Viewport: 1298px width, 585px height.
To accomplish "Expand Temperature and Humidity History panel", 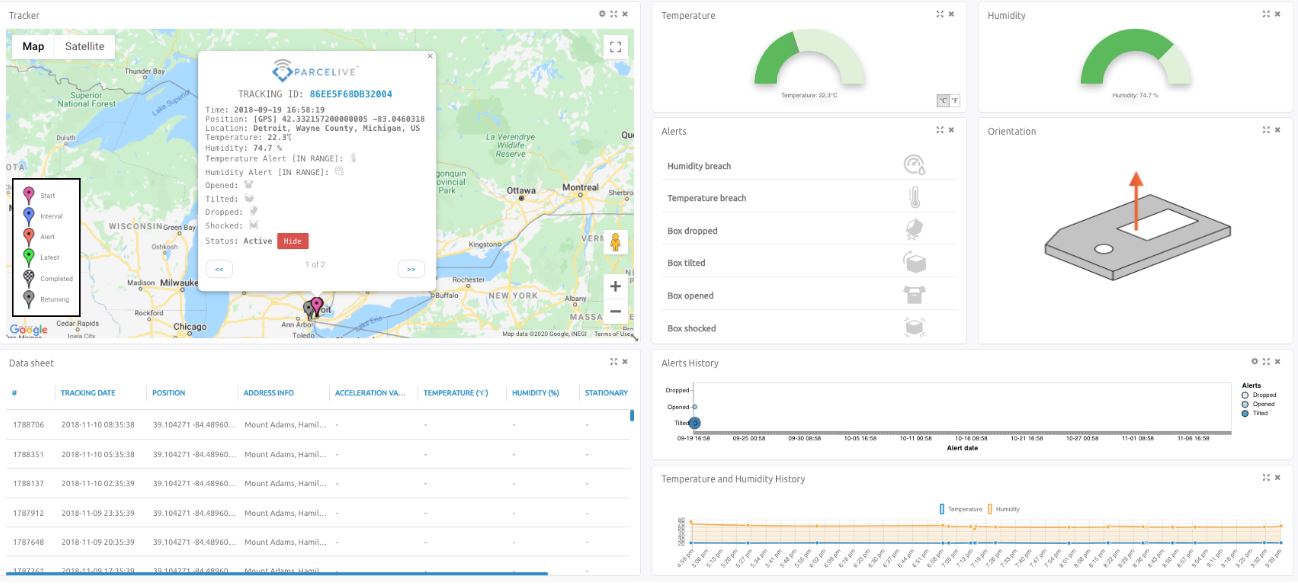I will pos(1266,478).
